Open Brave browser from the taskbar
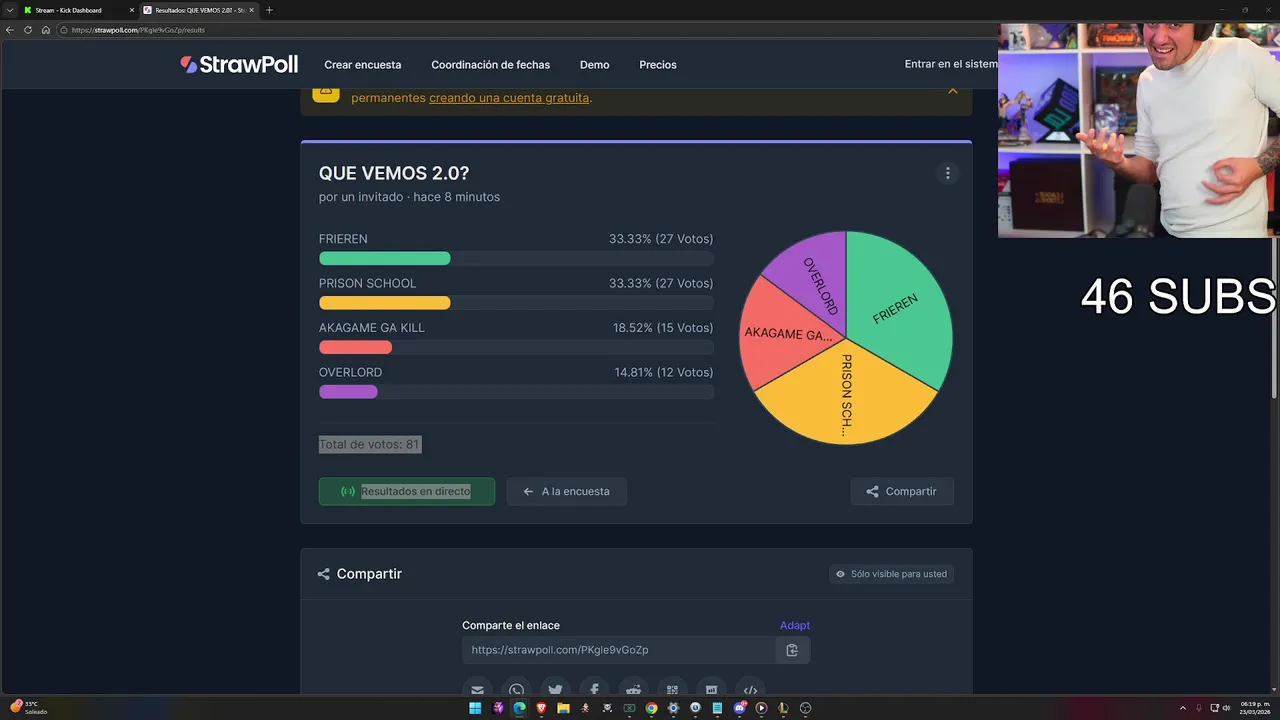Image resolution: width=1280 pixels, height=720 pixels. click(541, 708)
